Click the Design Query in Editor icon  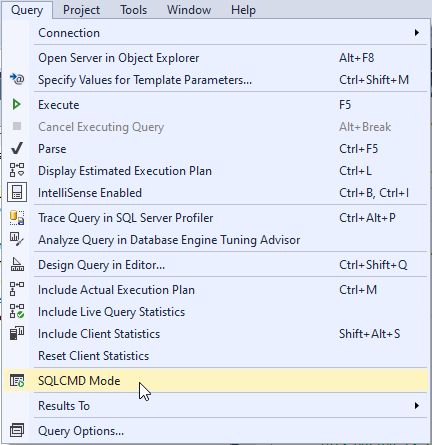tap(17, 265)
